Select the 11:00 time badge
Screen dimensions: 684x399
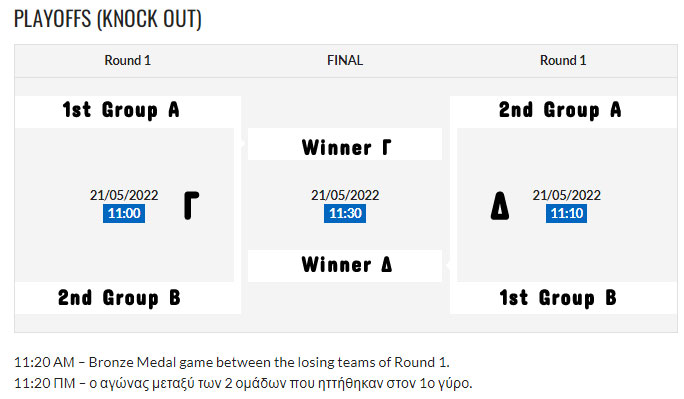point(124,213)
